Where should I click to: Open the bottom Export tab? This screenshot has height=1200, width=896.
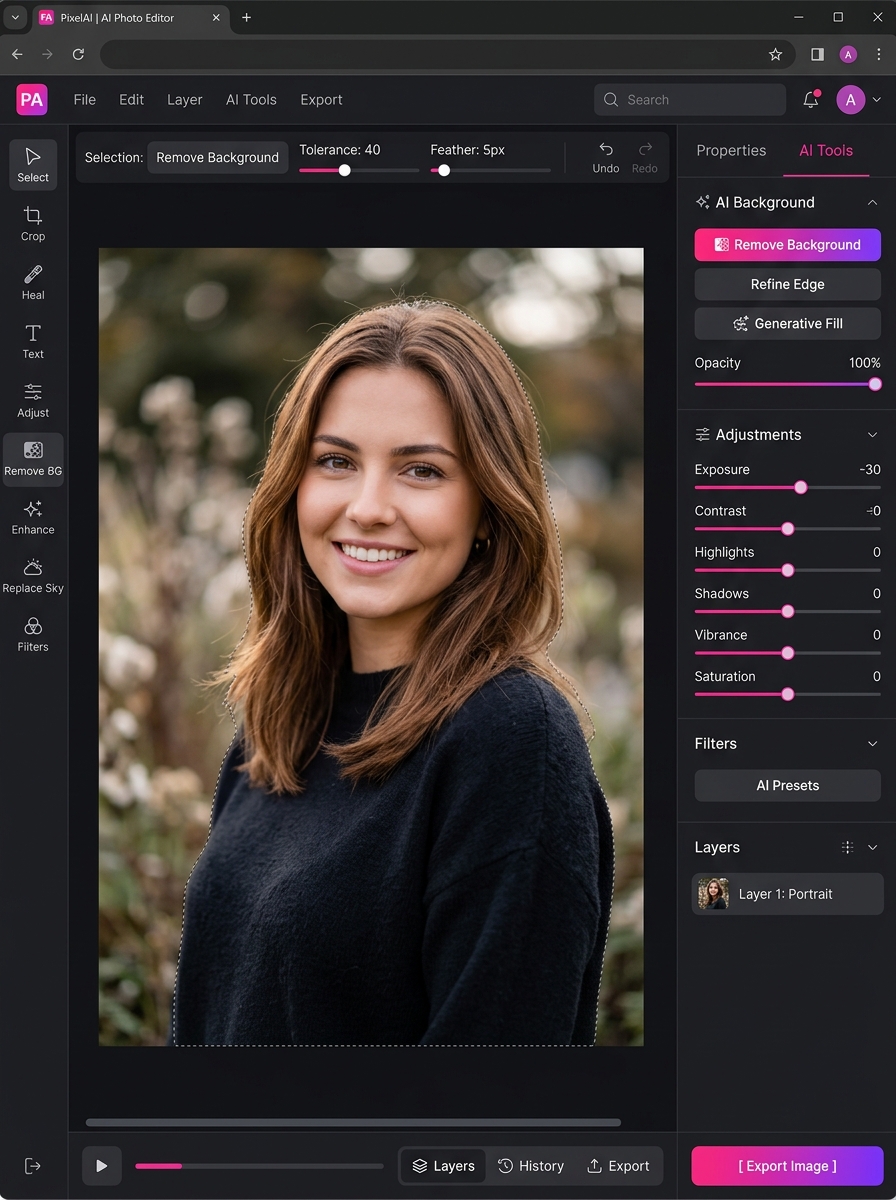pos(618,1166)
